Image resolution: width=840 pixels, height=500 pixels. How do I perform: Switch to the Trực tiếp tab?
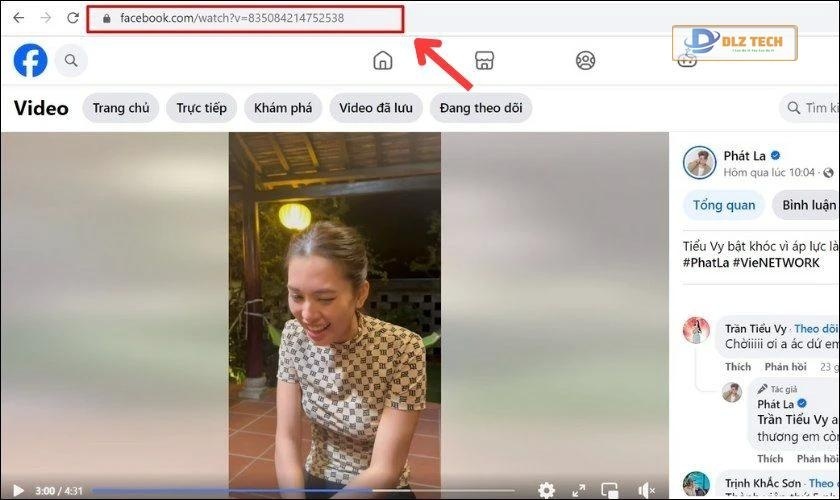coord(201,108)
